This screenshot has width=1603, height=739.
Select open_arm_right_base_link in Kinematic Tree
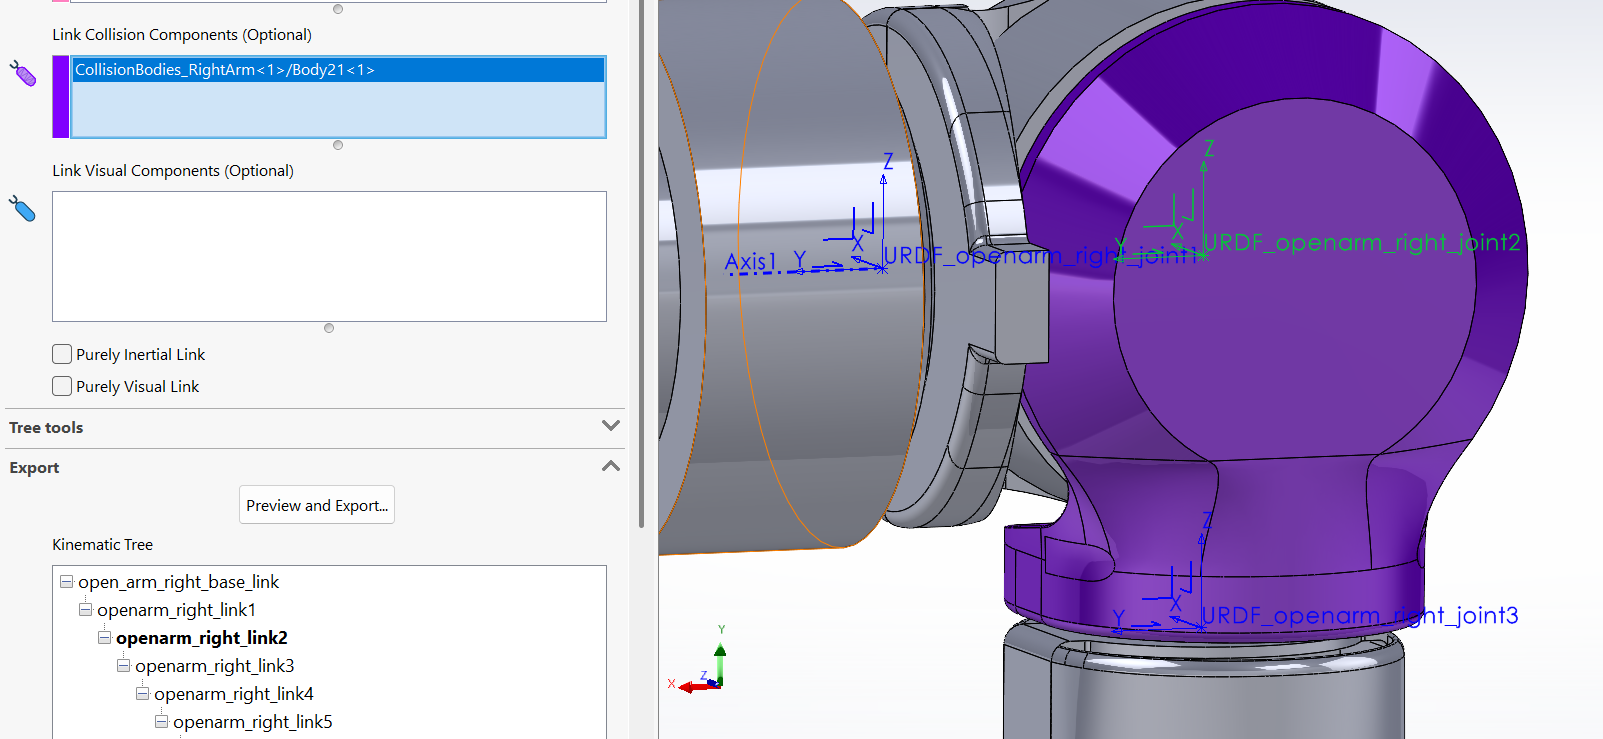(x=179, y=582)
